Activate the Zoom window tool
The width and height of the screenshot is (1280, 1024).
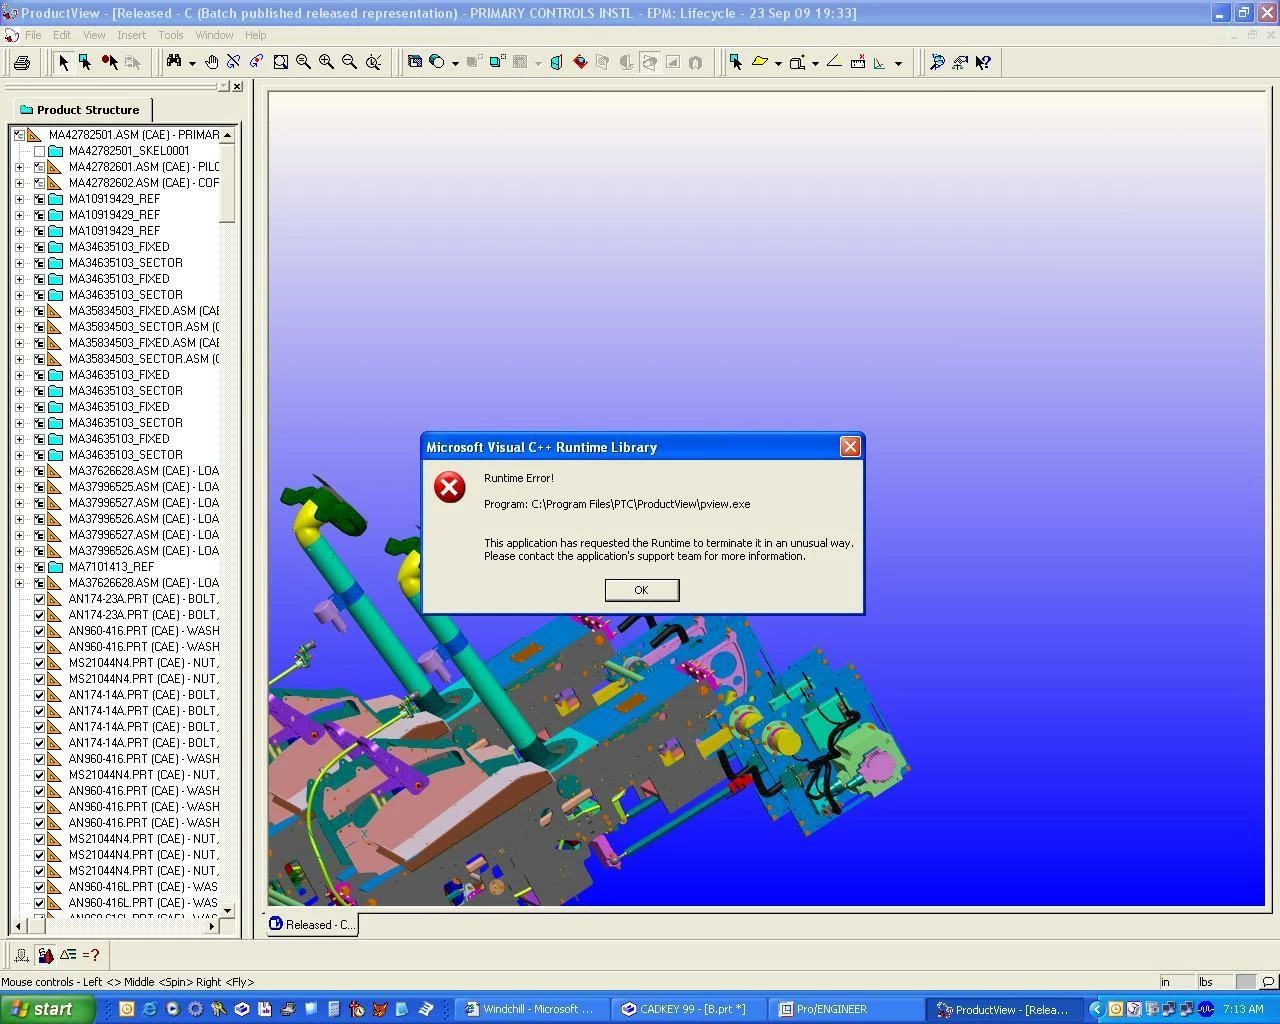(x=281, y=62)
